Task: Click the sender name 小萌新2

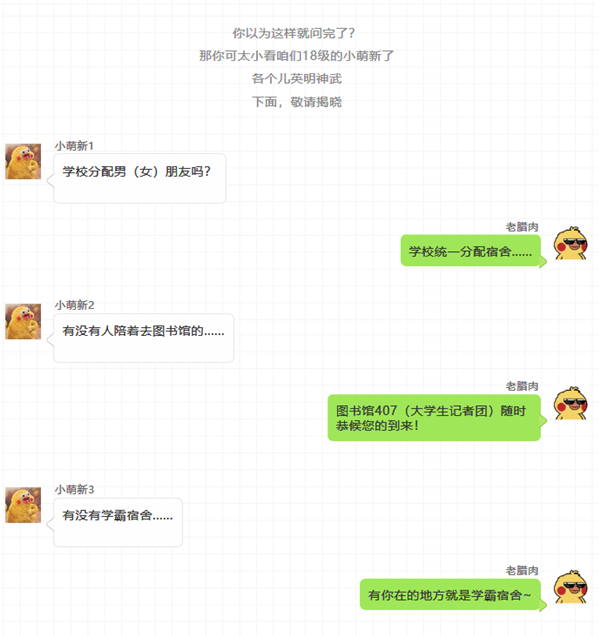Action: 74,305
